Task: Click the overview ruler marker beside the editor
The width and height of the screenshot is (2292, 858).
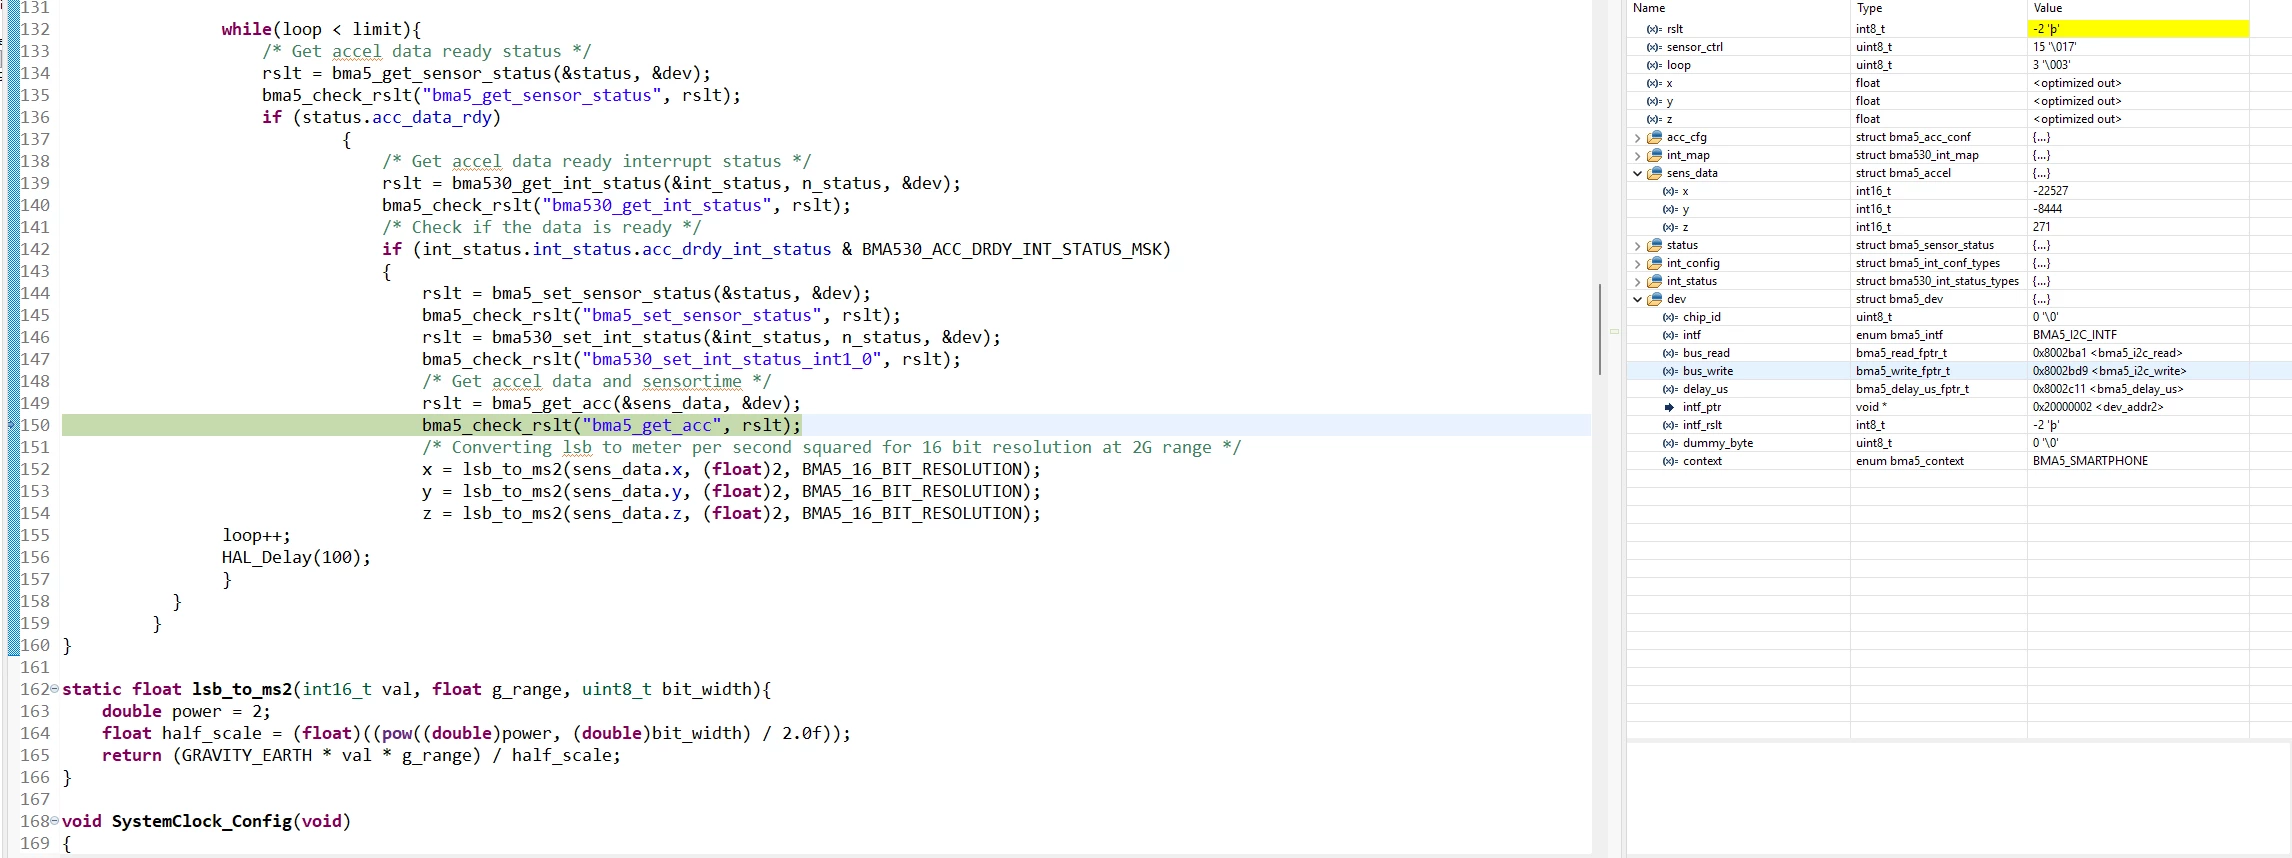Action: click(1614, 331)
